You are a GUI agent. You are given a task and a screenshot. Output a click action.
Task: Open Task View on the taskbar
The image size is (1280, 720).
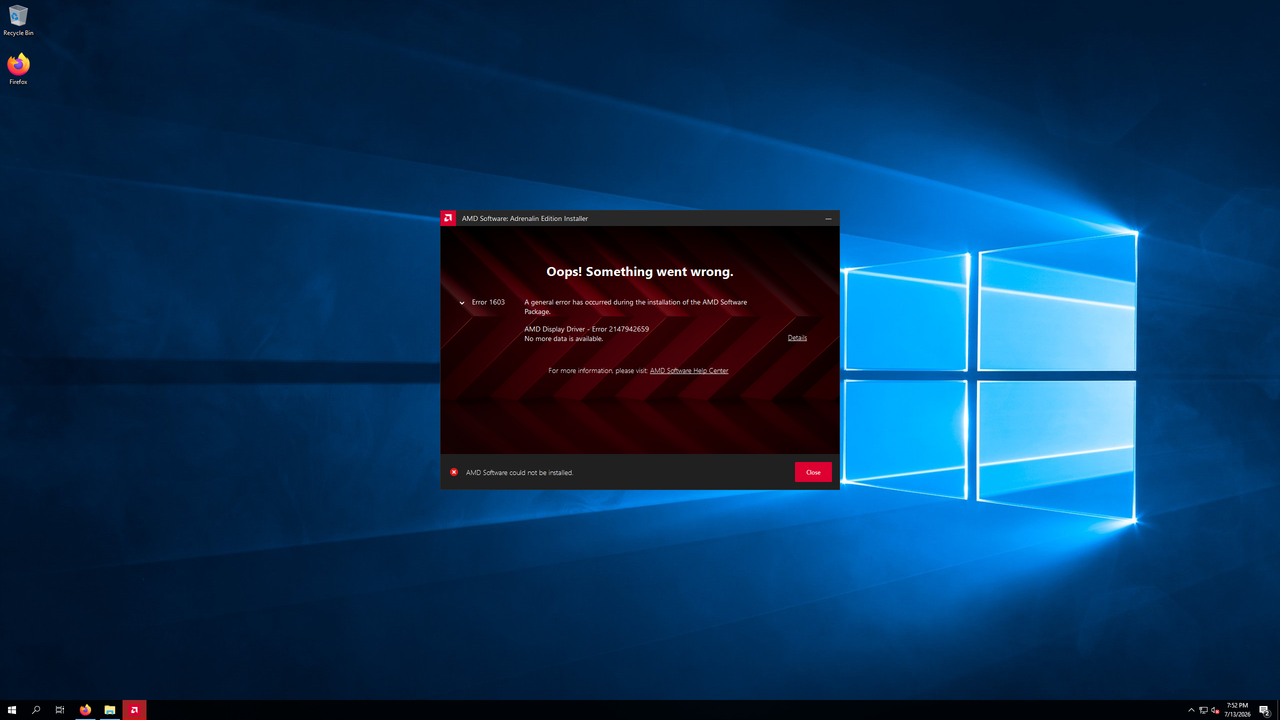click(60, 710)
